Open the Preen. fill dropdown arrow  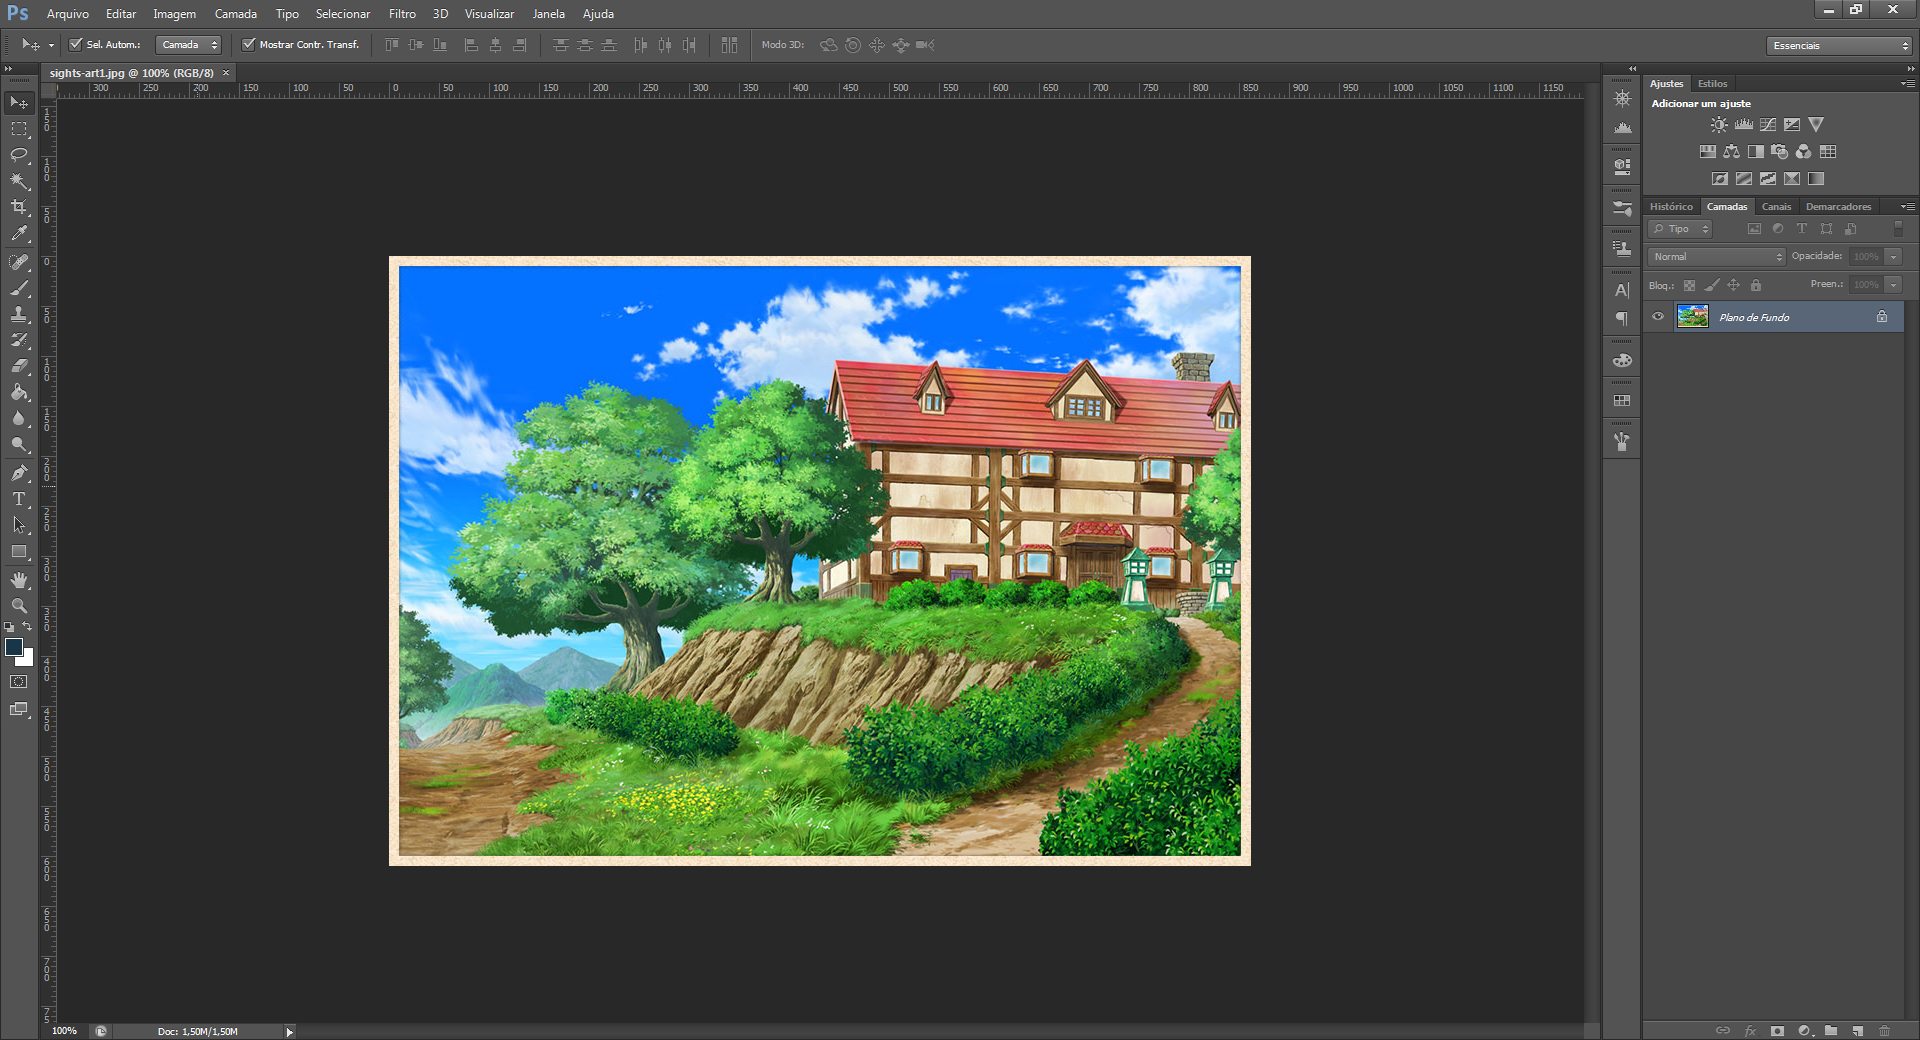tap(1893, 285)
